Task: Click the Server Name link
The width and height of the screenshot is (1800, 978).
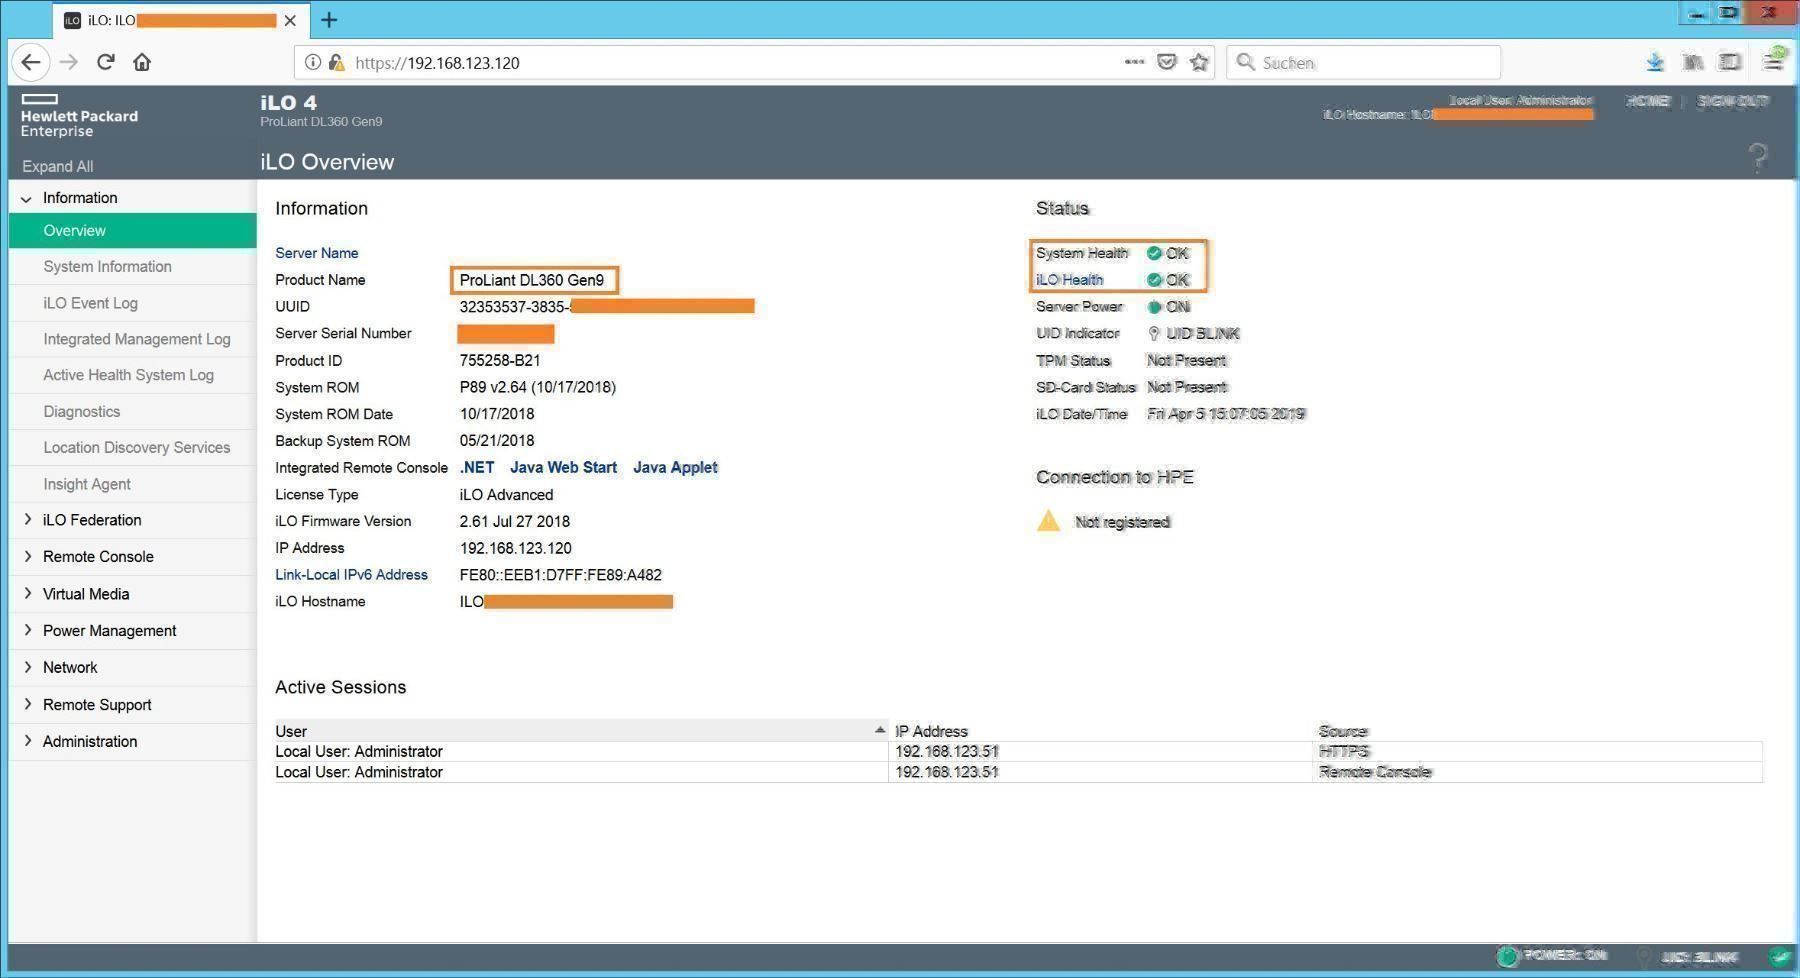Action: [316, 253]
